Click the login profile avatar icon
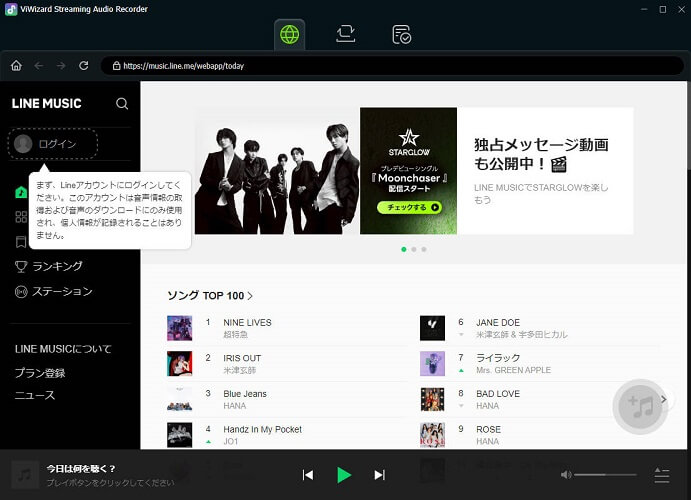The height and width of the screenshot is (500, 691). [23, 144]
